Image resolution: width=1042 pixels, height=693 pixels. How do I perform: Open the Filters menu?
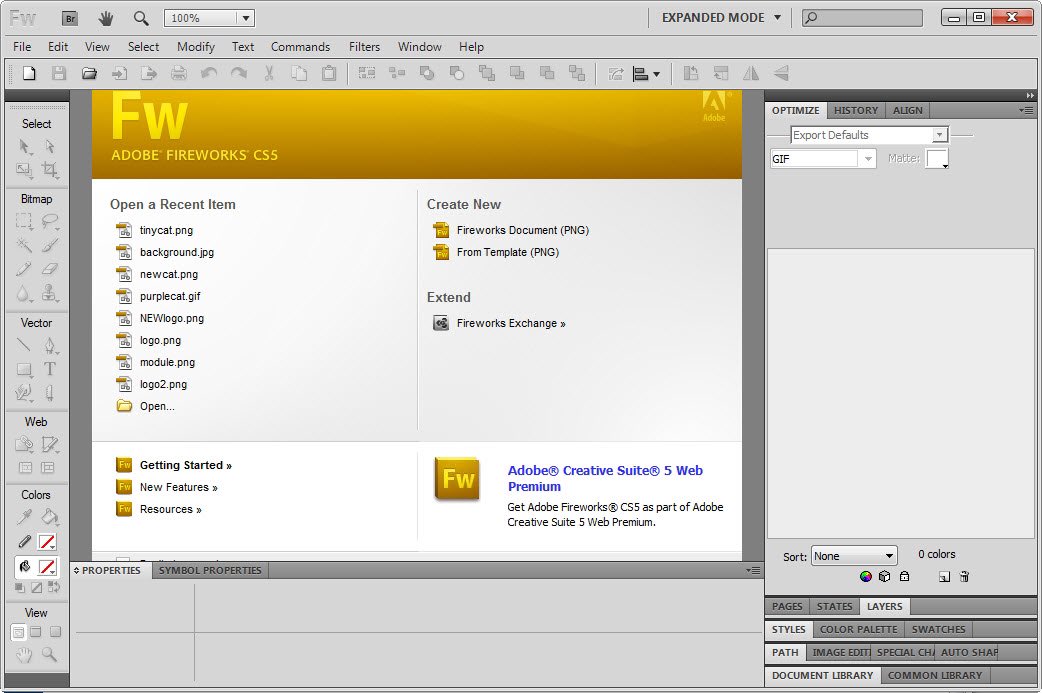[x=364, y=47]
